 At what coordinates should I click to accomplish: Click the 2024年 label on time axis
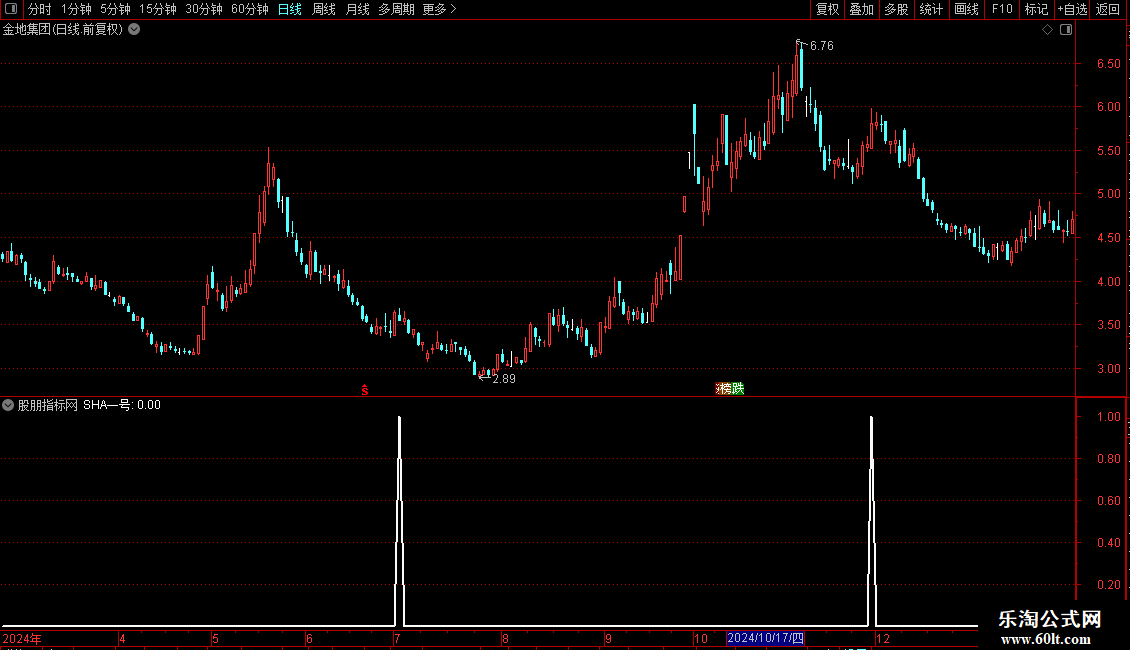point(22,638)
